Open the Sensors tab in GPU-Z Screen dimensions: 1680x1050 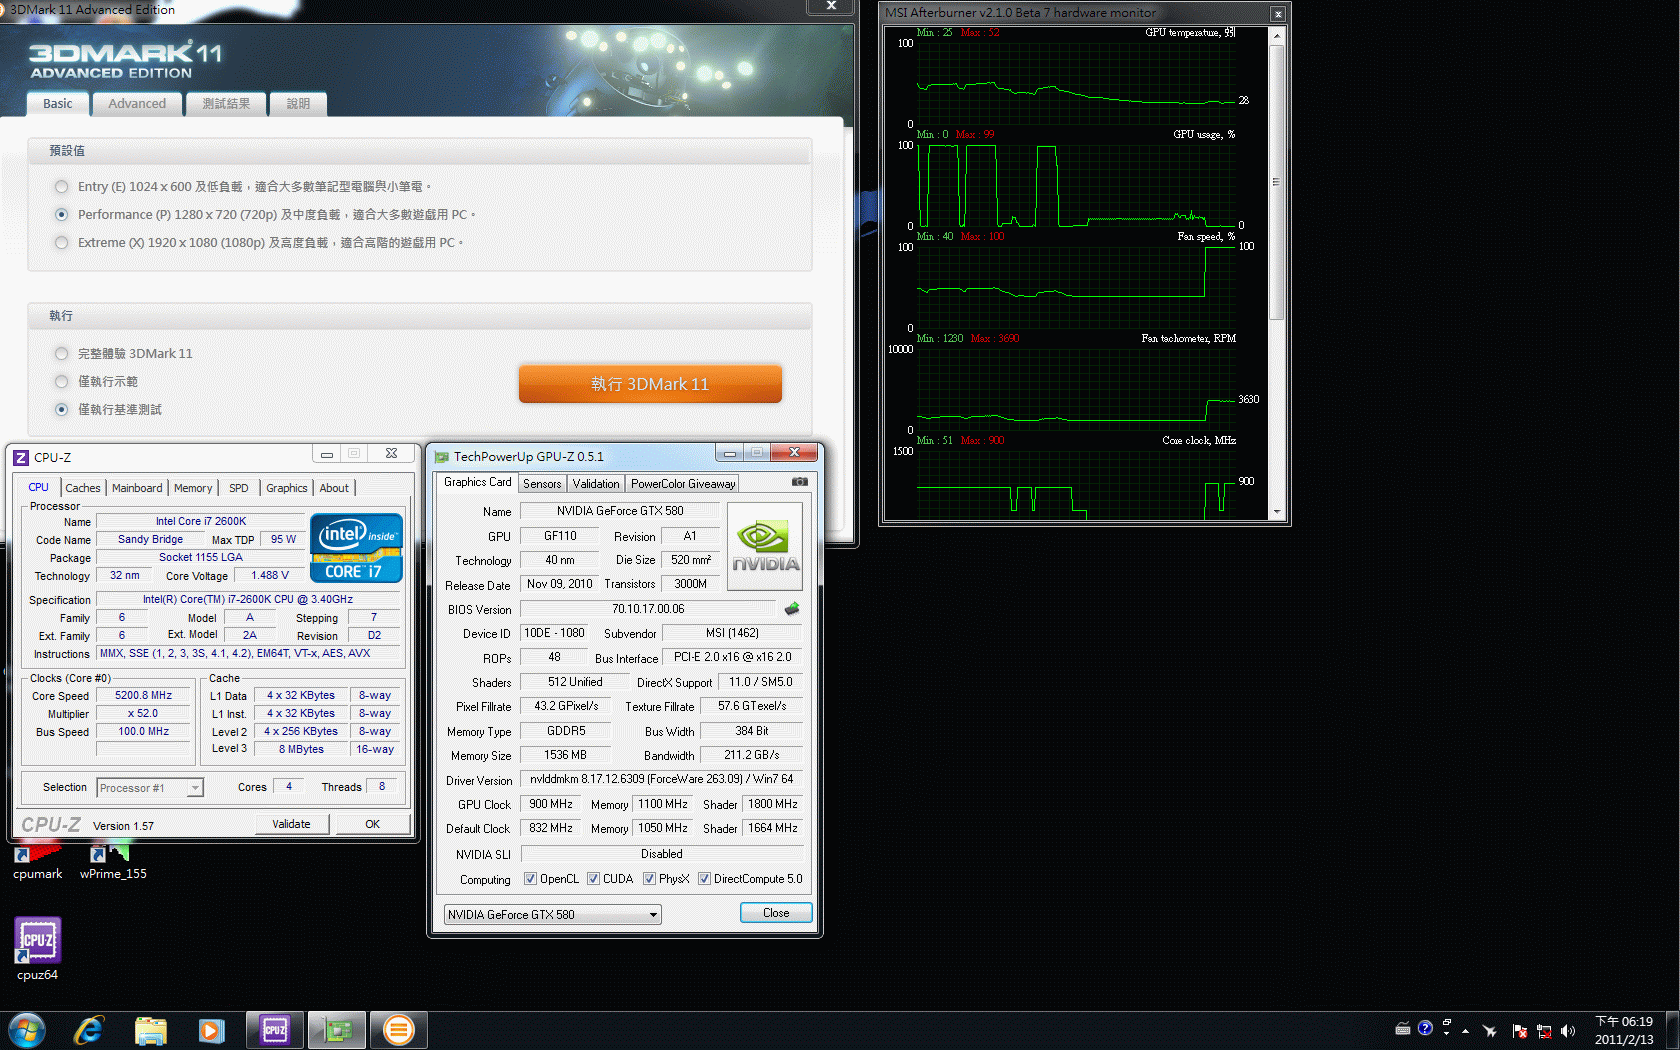click(542, 484)
